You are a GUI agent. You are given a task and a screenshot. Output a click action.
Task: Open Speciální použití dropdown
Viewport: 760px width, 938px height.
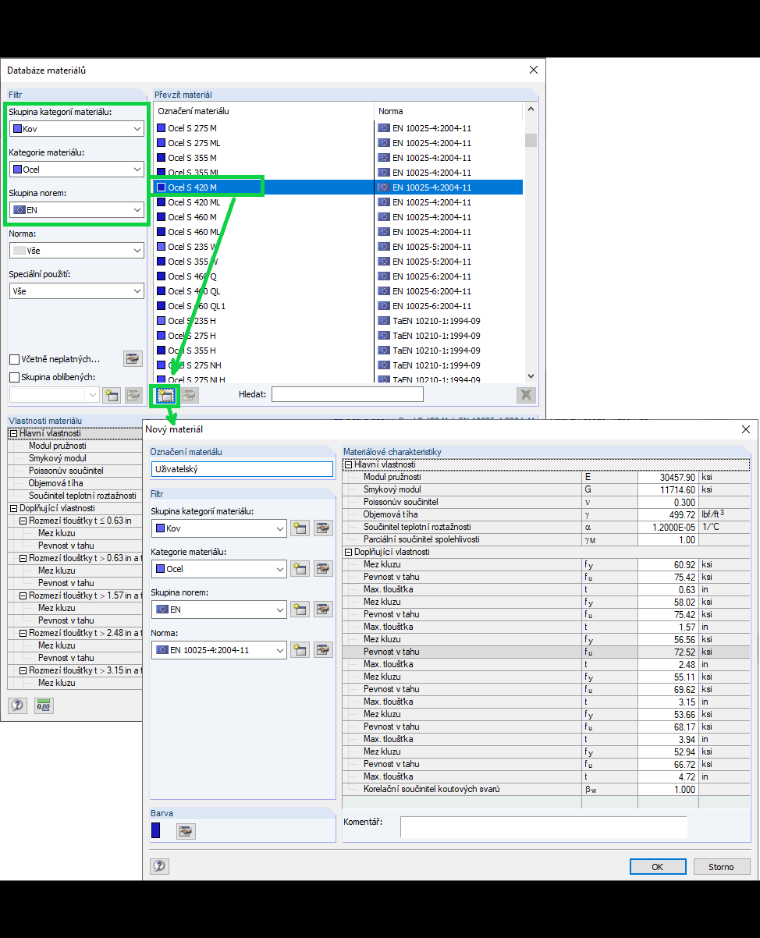click(77, 291)
